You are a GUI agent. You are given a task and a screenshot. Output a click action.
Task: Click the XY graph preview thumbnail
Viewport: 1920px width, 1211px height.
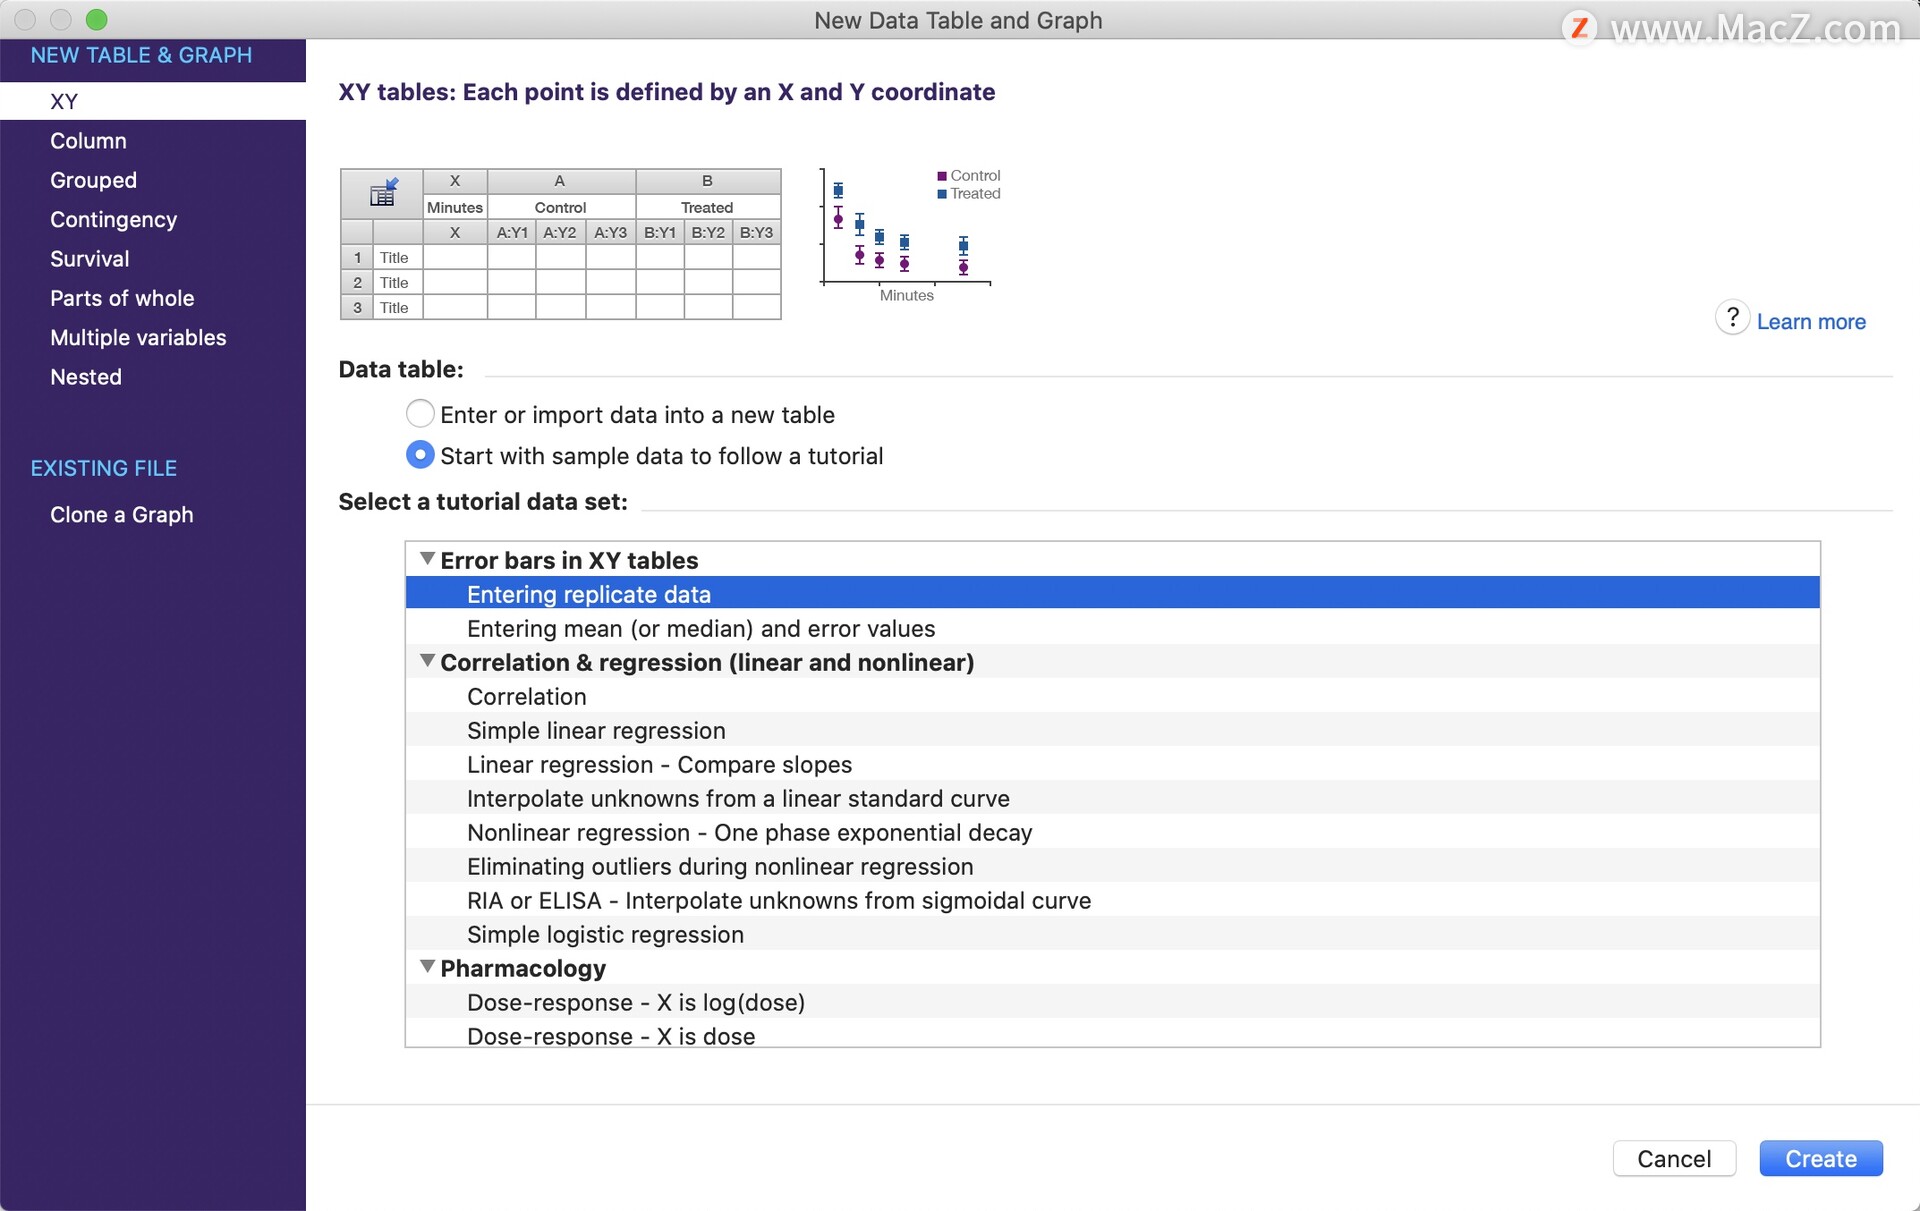click(905, 230)
